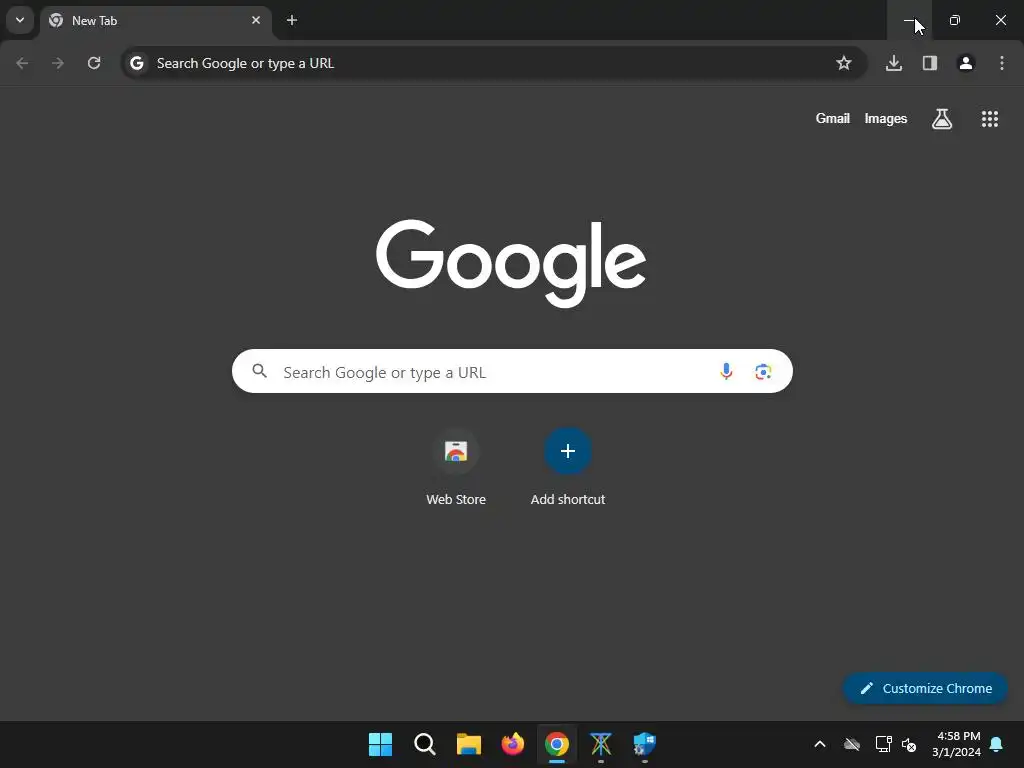Open the X-shaped app in taskbar
The width and height of the screenshot is (1024, 768).
pos(601,744)
